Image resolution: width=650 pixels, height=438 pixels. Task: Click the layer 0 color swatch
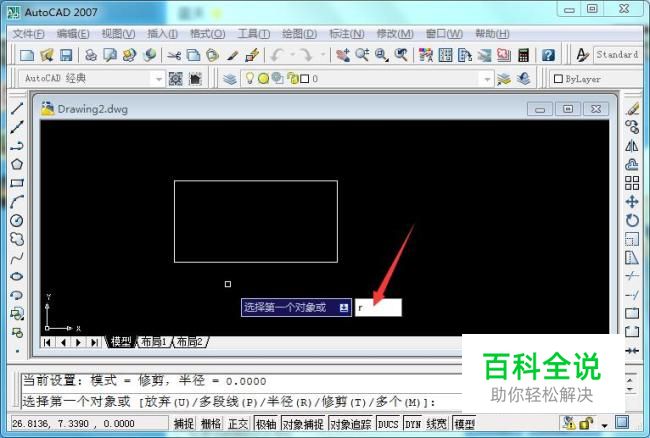coord(304,78)
